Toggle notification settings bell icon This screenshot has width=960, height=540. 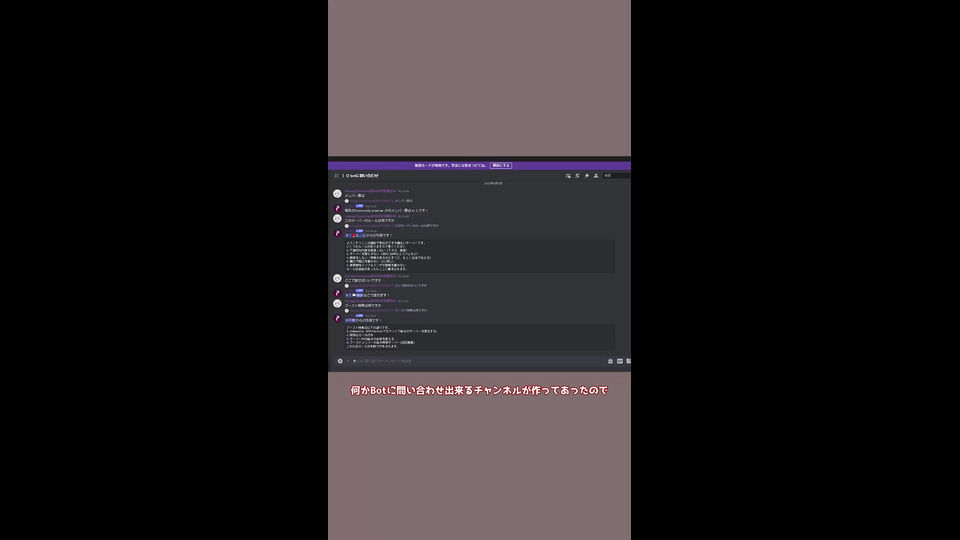[577, 176]
